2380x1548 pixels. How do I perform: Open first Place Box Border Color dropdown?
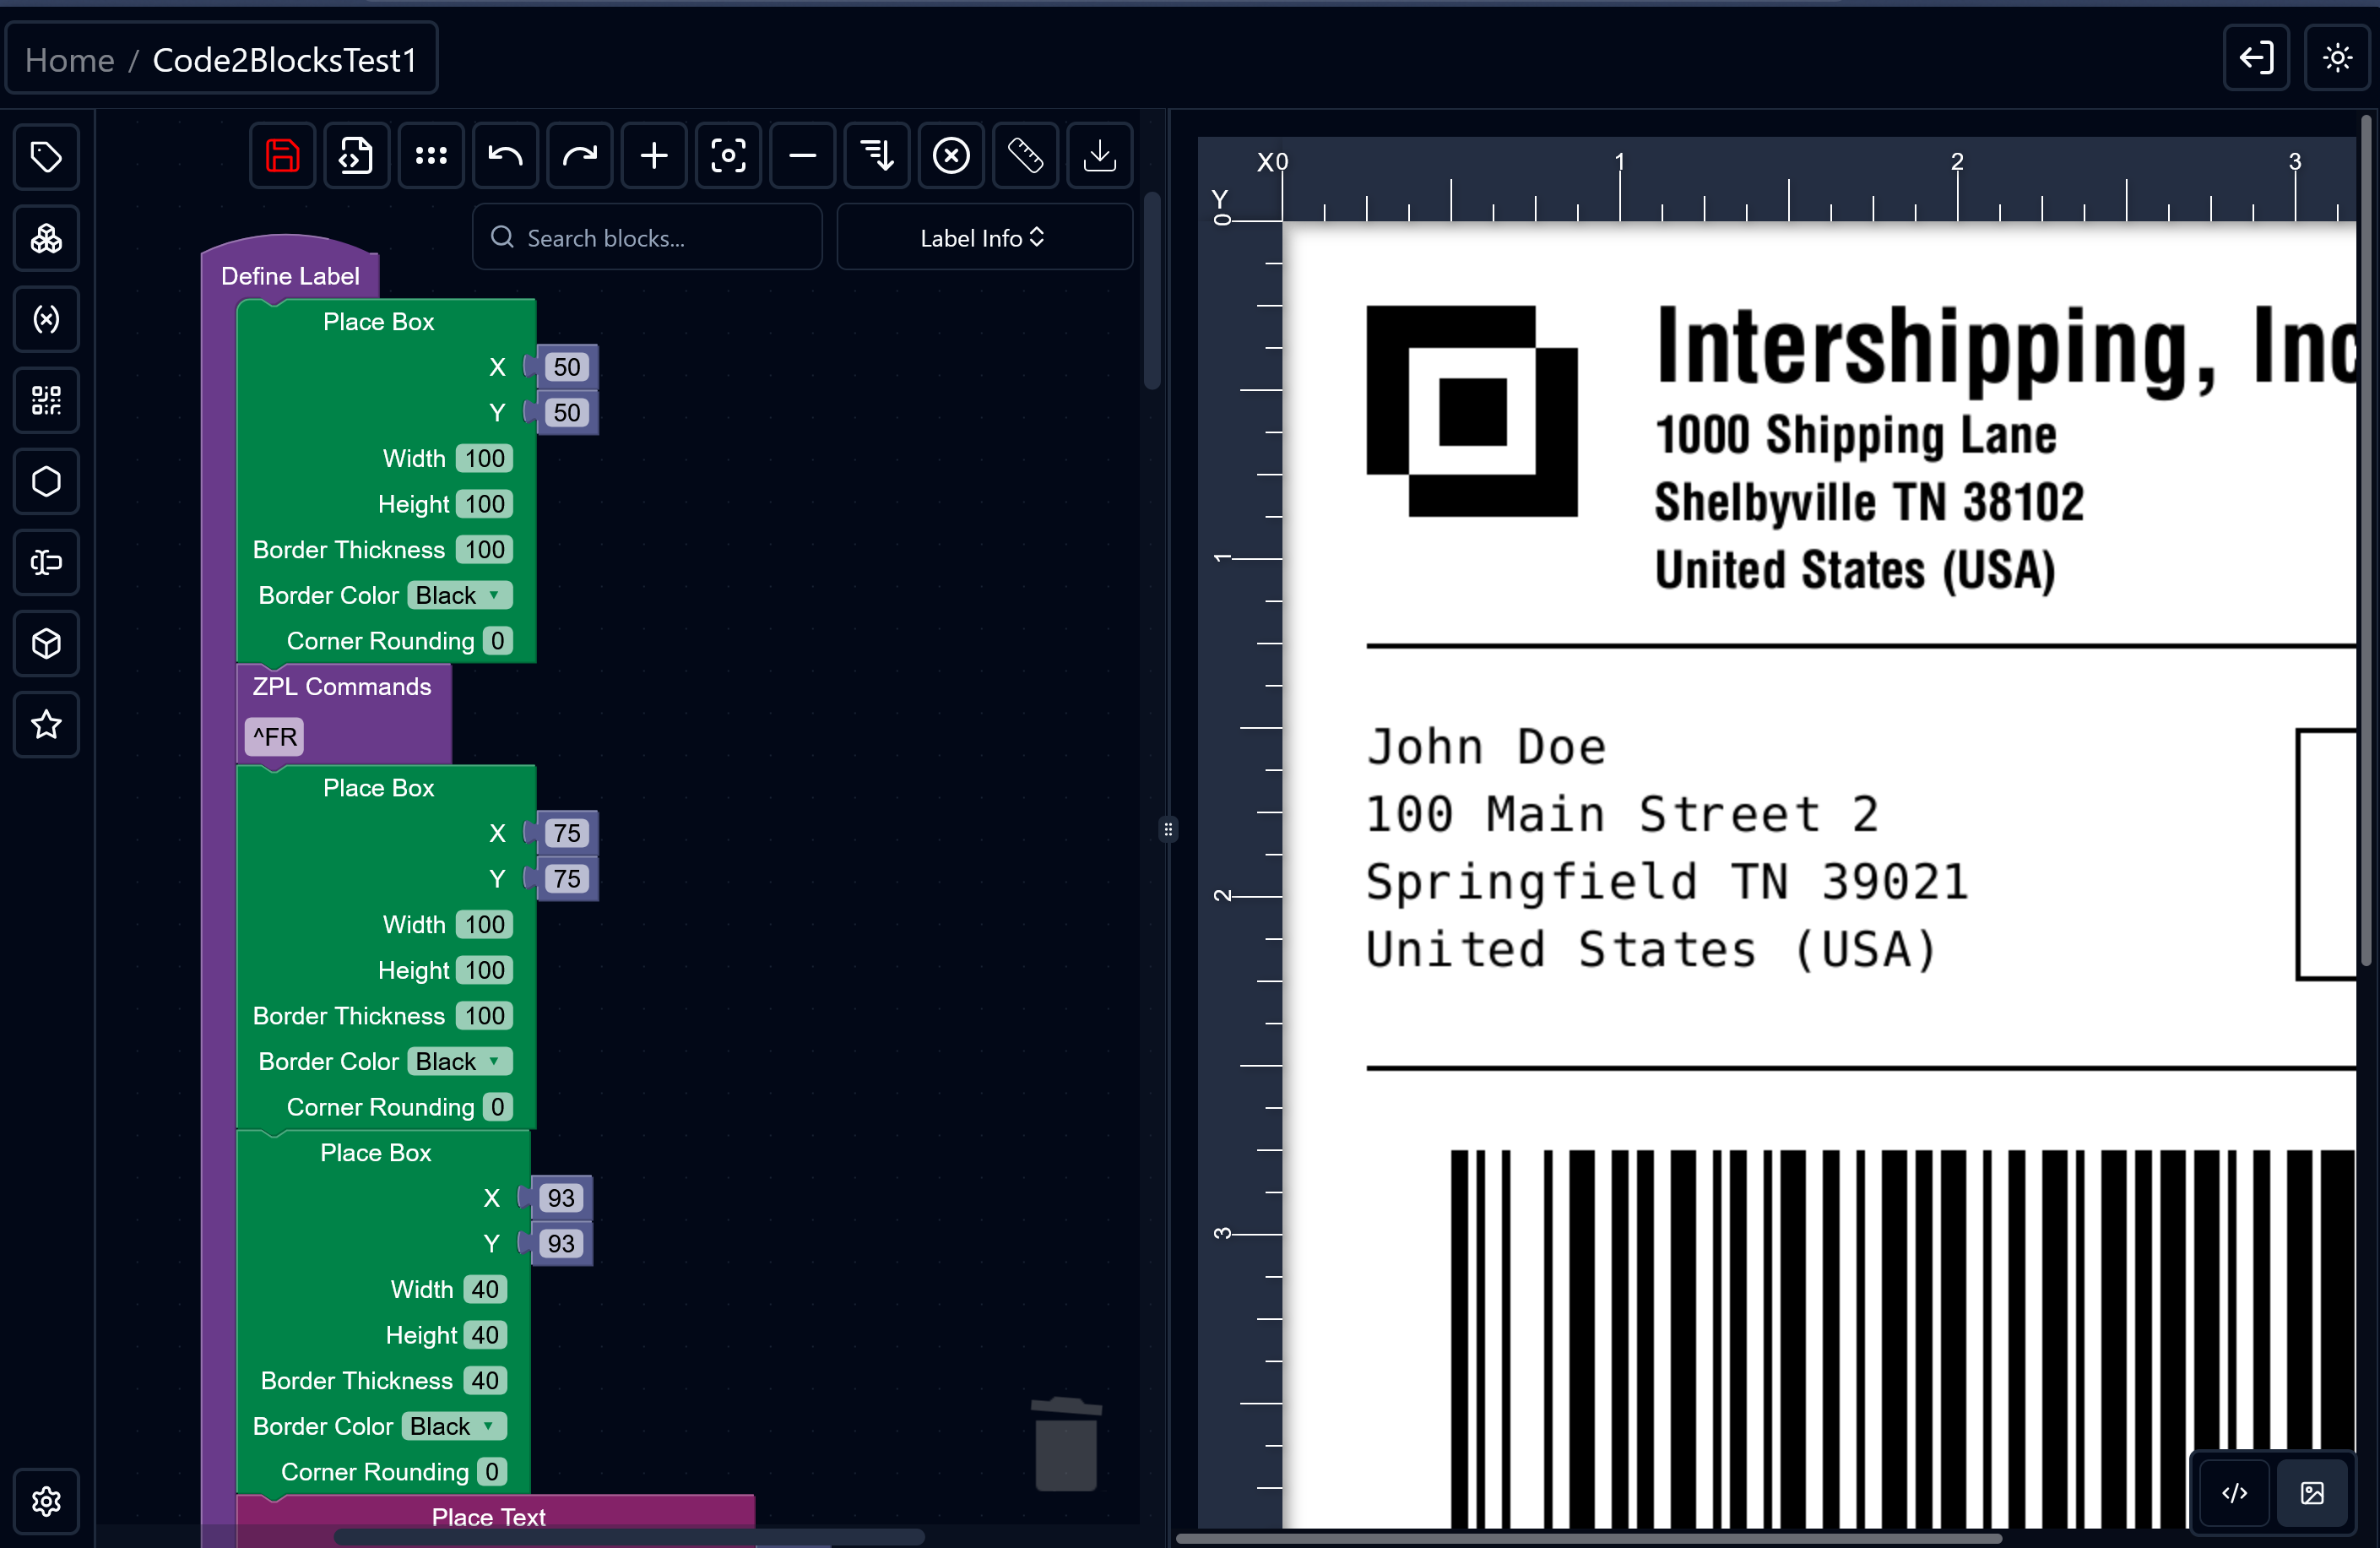[x=459, y=595]
